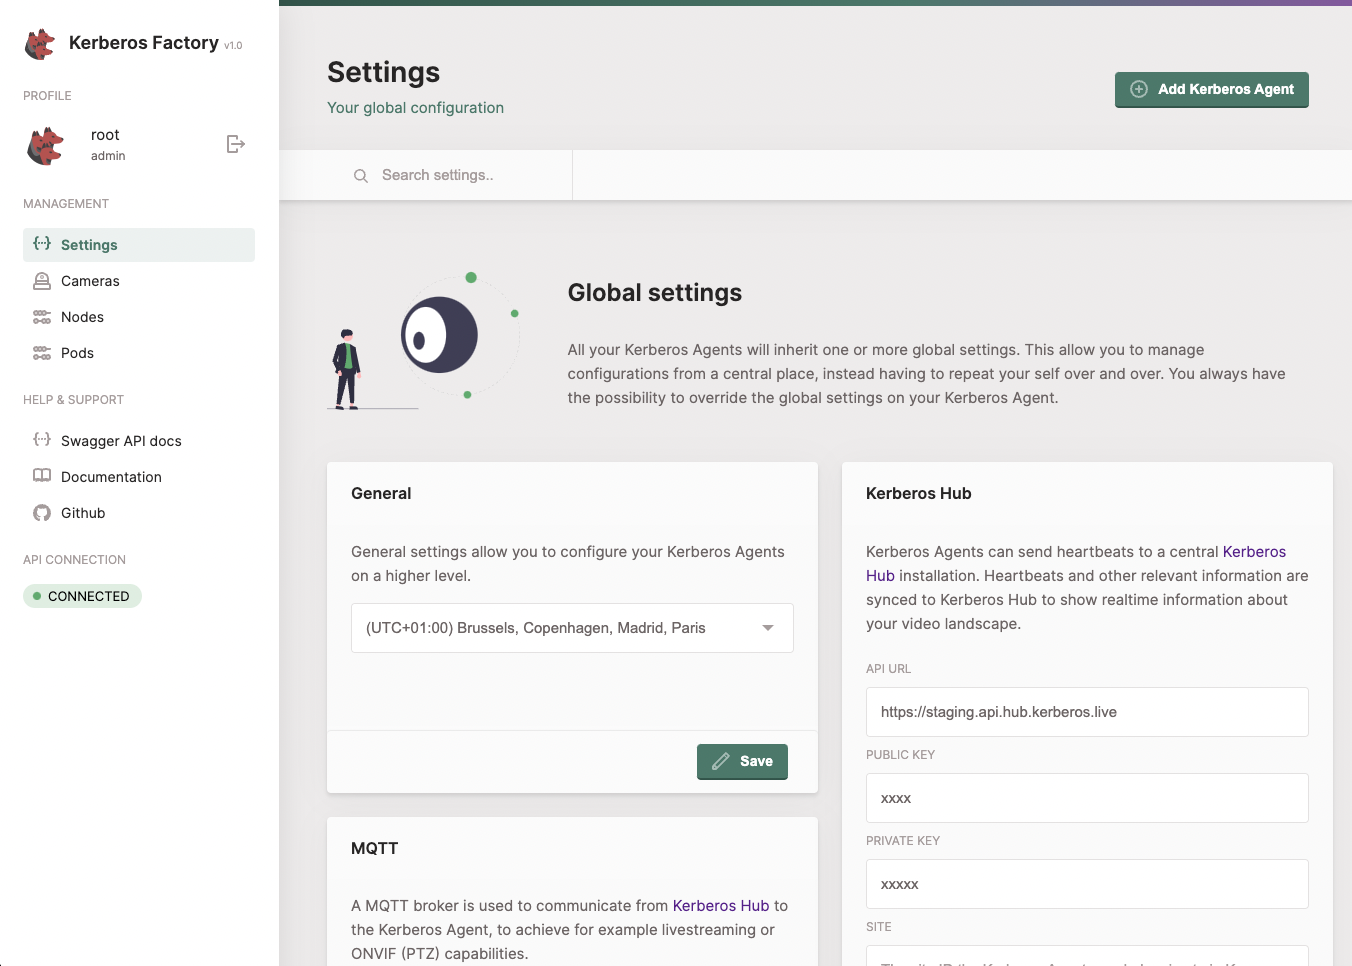Click the logout icon next to root
Image resolution: width=1352 pixels, height=966 pixels.
[x=235, y=144]
